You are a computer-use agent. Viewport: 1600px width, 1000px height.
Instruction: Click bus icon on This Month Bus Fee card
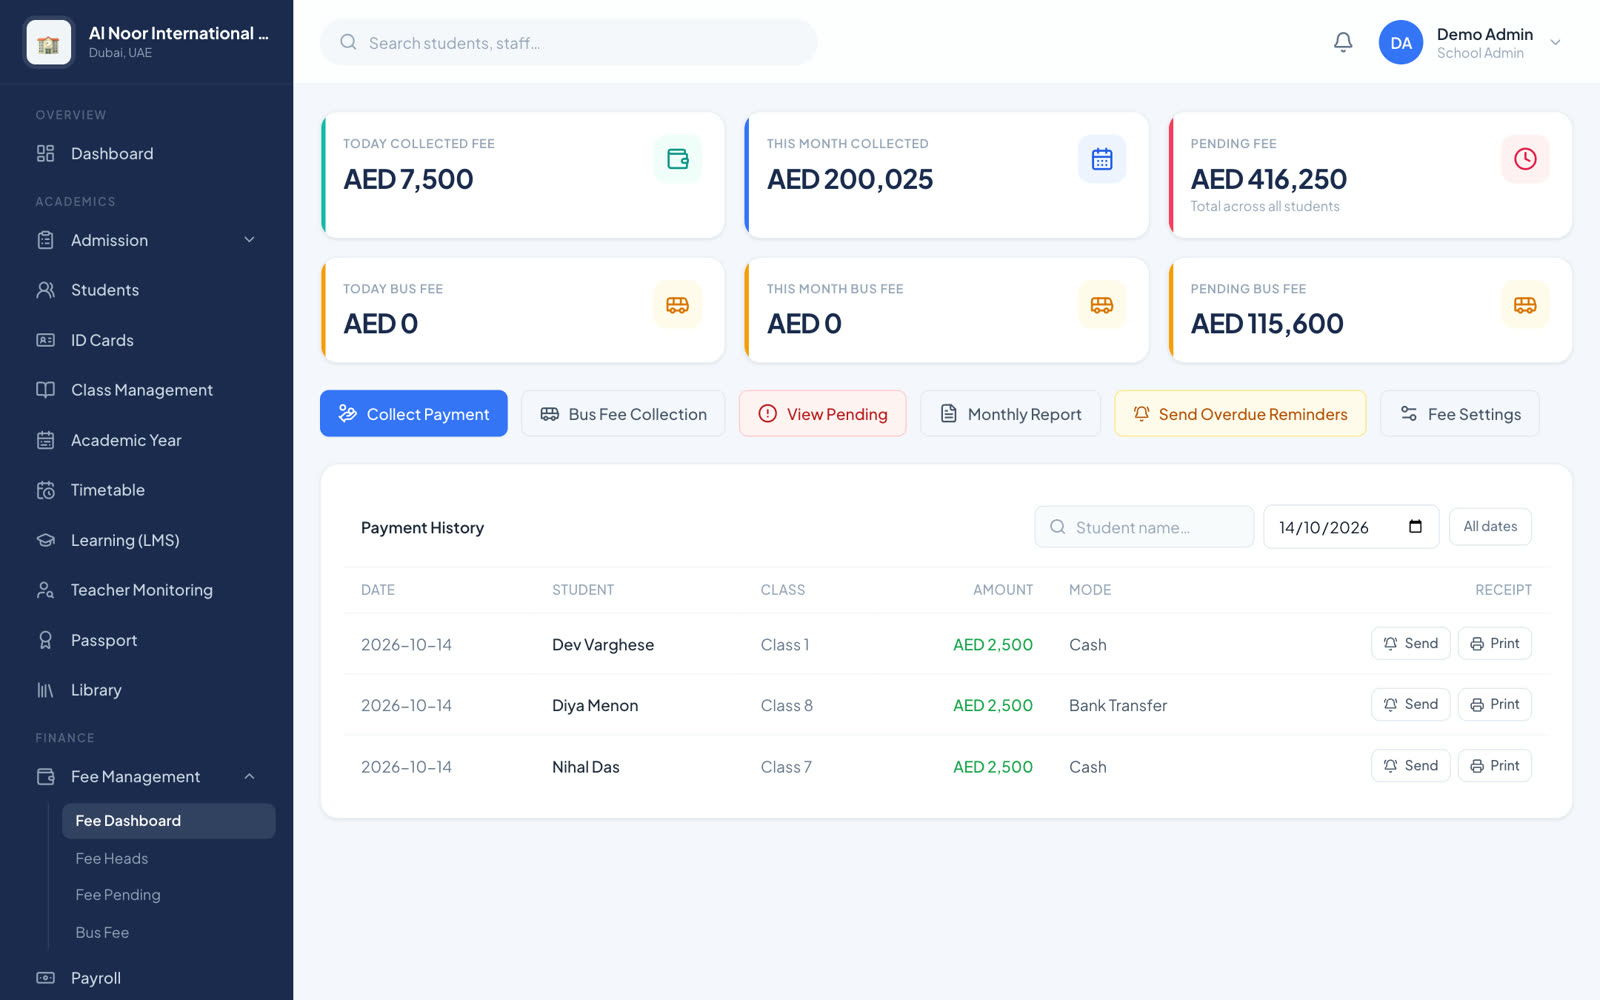point(1102,305)
